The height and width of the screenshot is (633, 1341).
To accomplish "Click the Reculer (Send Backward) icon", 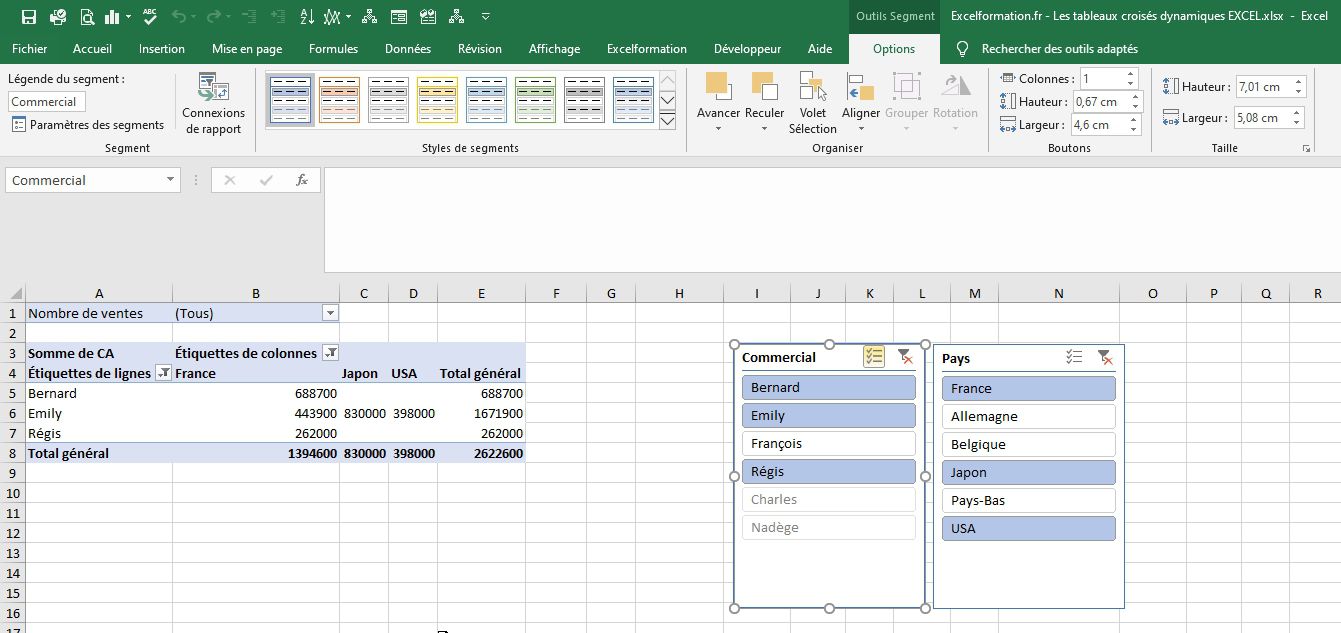I will point(765,95).
